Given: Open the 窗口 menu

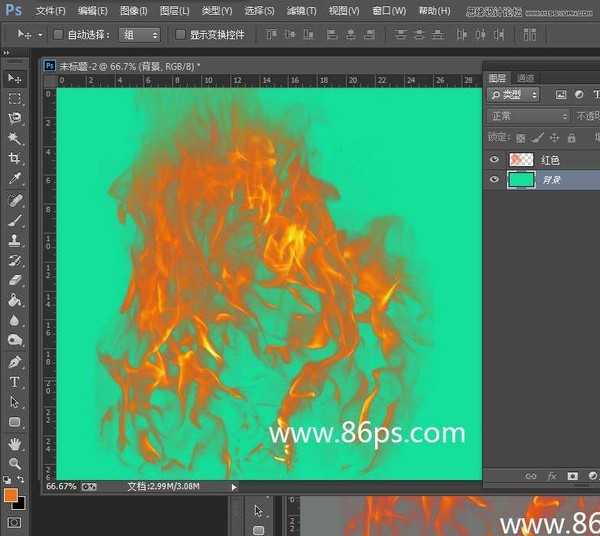Looking at the screenshot, I should pyautogui.click(x=389, y=11).
